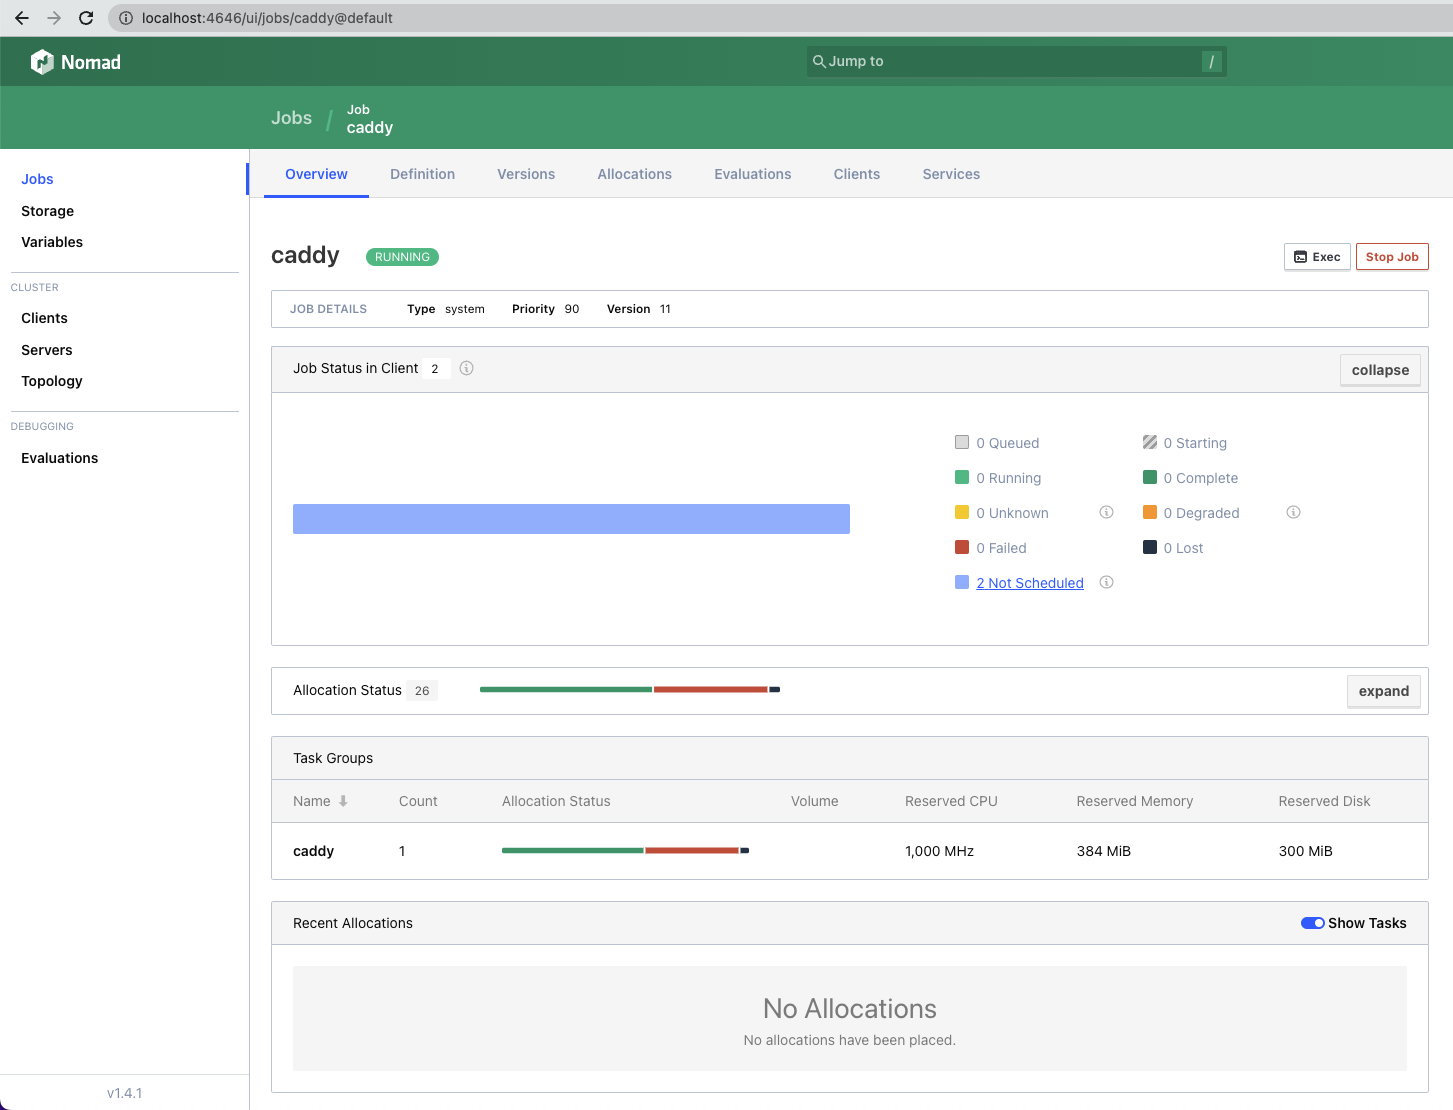Open Servers in the sidebar
The height and width of the screenshot is (1110, 1453).
[47, 350]
